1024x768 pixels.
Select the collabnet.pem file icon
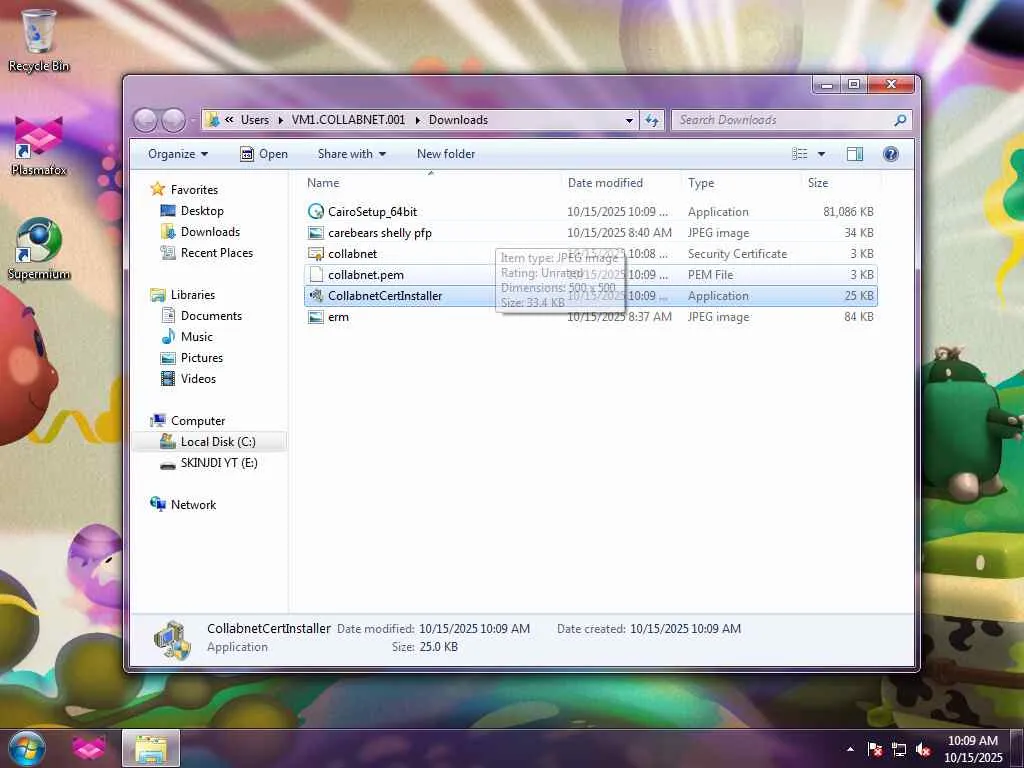point(316,274)
